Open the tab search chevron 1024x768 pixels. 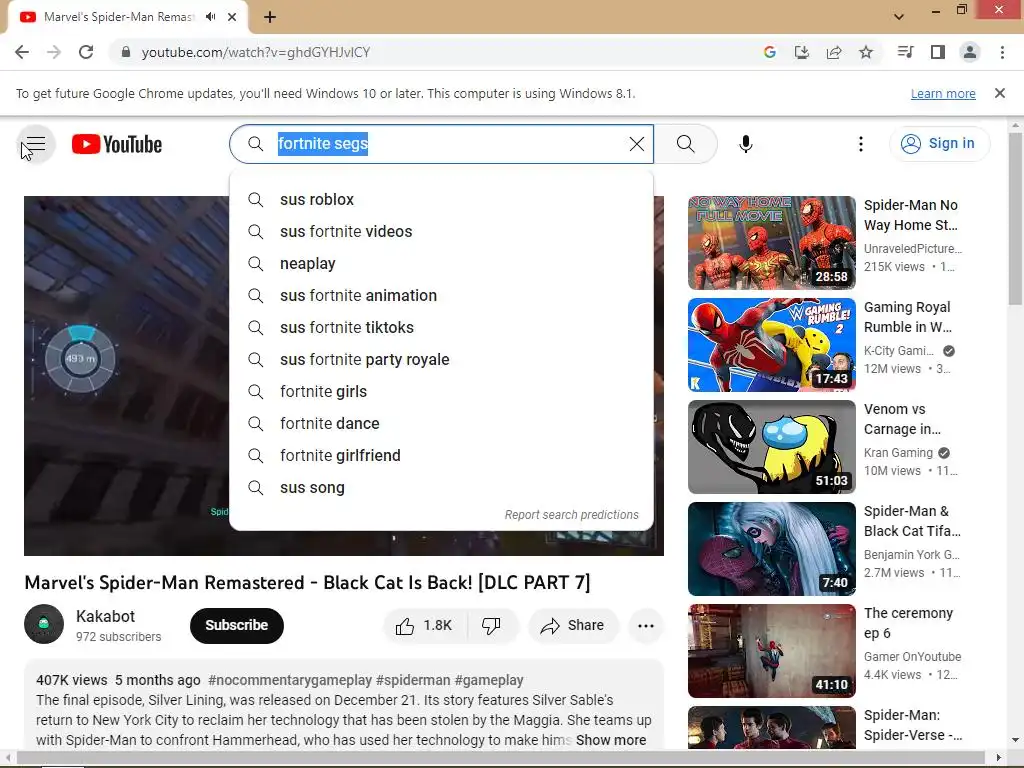click(x=899, y=17)
